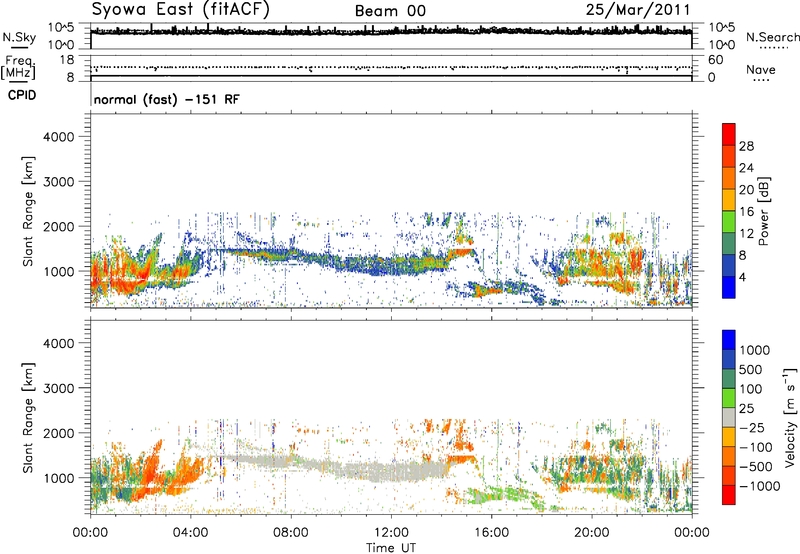Screen dimensions: 800x554
Task: Click the 'Time UT' axis label
Action: [x=391, y=548]
